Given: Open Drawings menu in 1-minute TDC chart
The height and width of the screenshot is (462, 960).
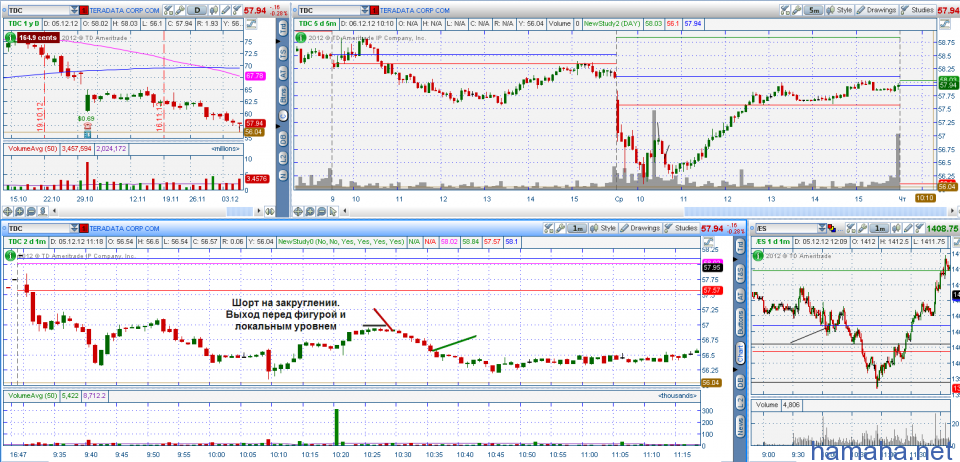Looking at the screenshot, I should (640, 228).
